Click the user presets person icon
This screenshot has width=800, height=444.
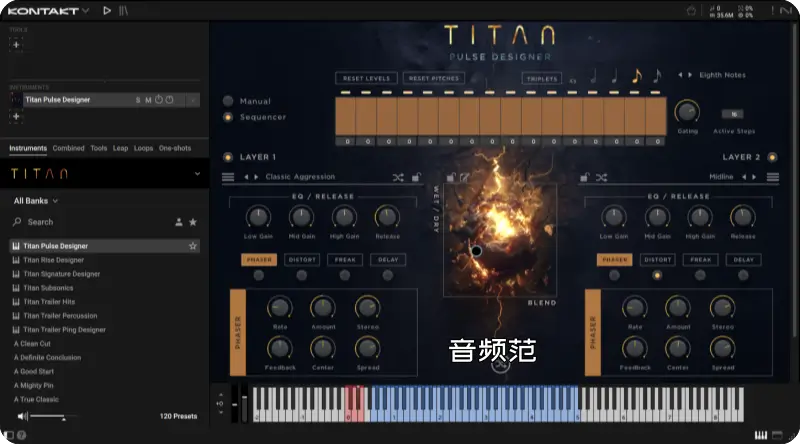[x=179, y=222]
